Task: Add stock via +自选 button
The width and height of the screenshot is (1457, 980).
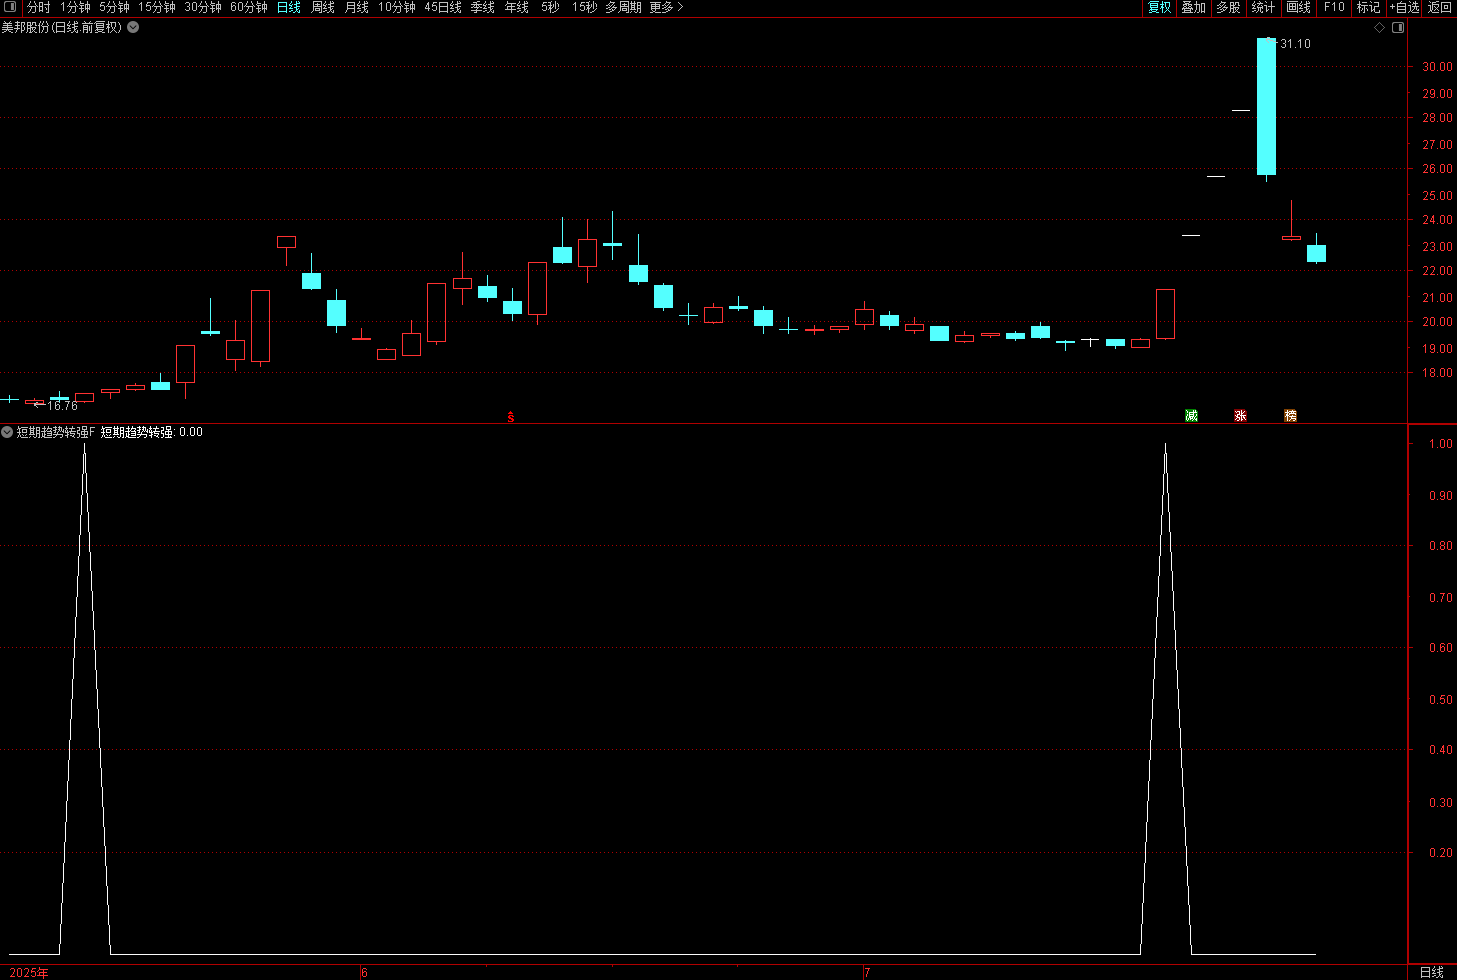Action: (1405, 7)
